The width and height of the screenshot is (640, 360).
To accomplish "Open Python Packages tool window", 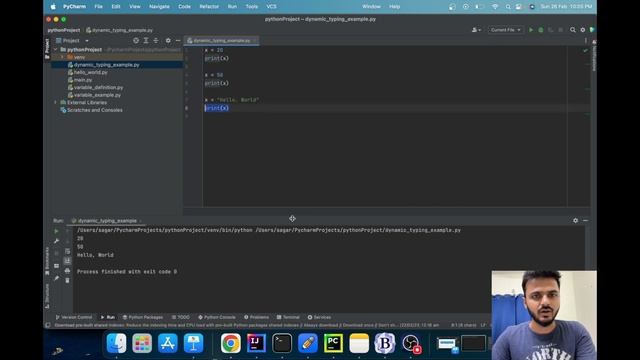I will pyautogui.click(x=143, y=317).
